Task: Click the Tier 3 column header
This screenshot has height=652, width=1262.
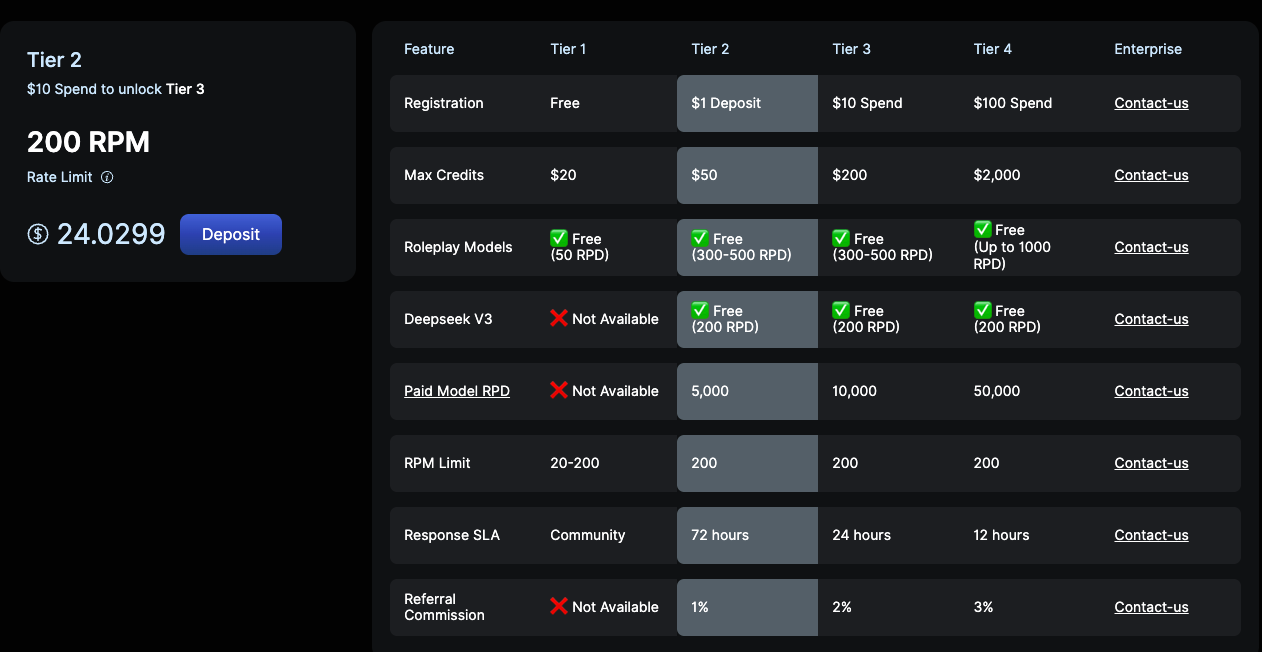Action: coord(851,49)
